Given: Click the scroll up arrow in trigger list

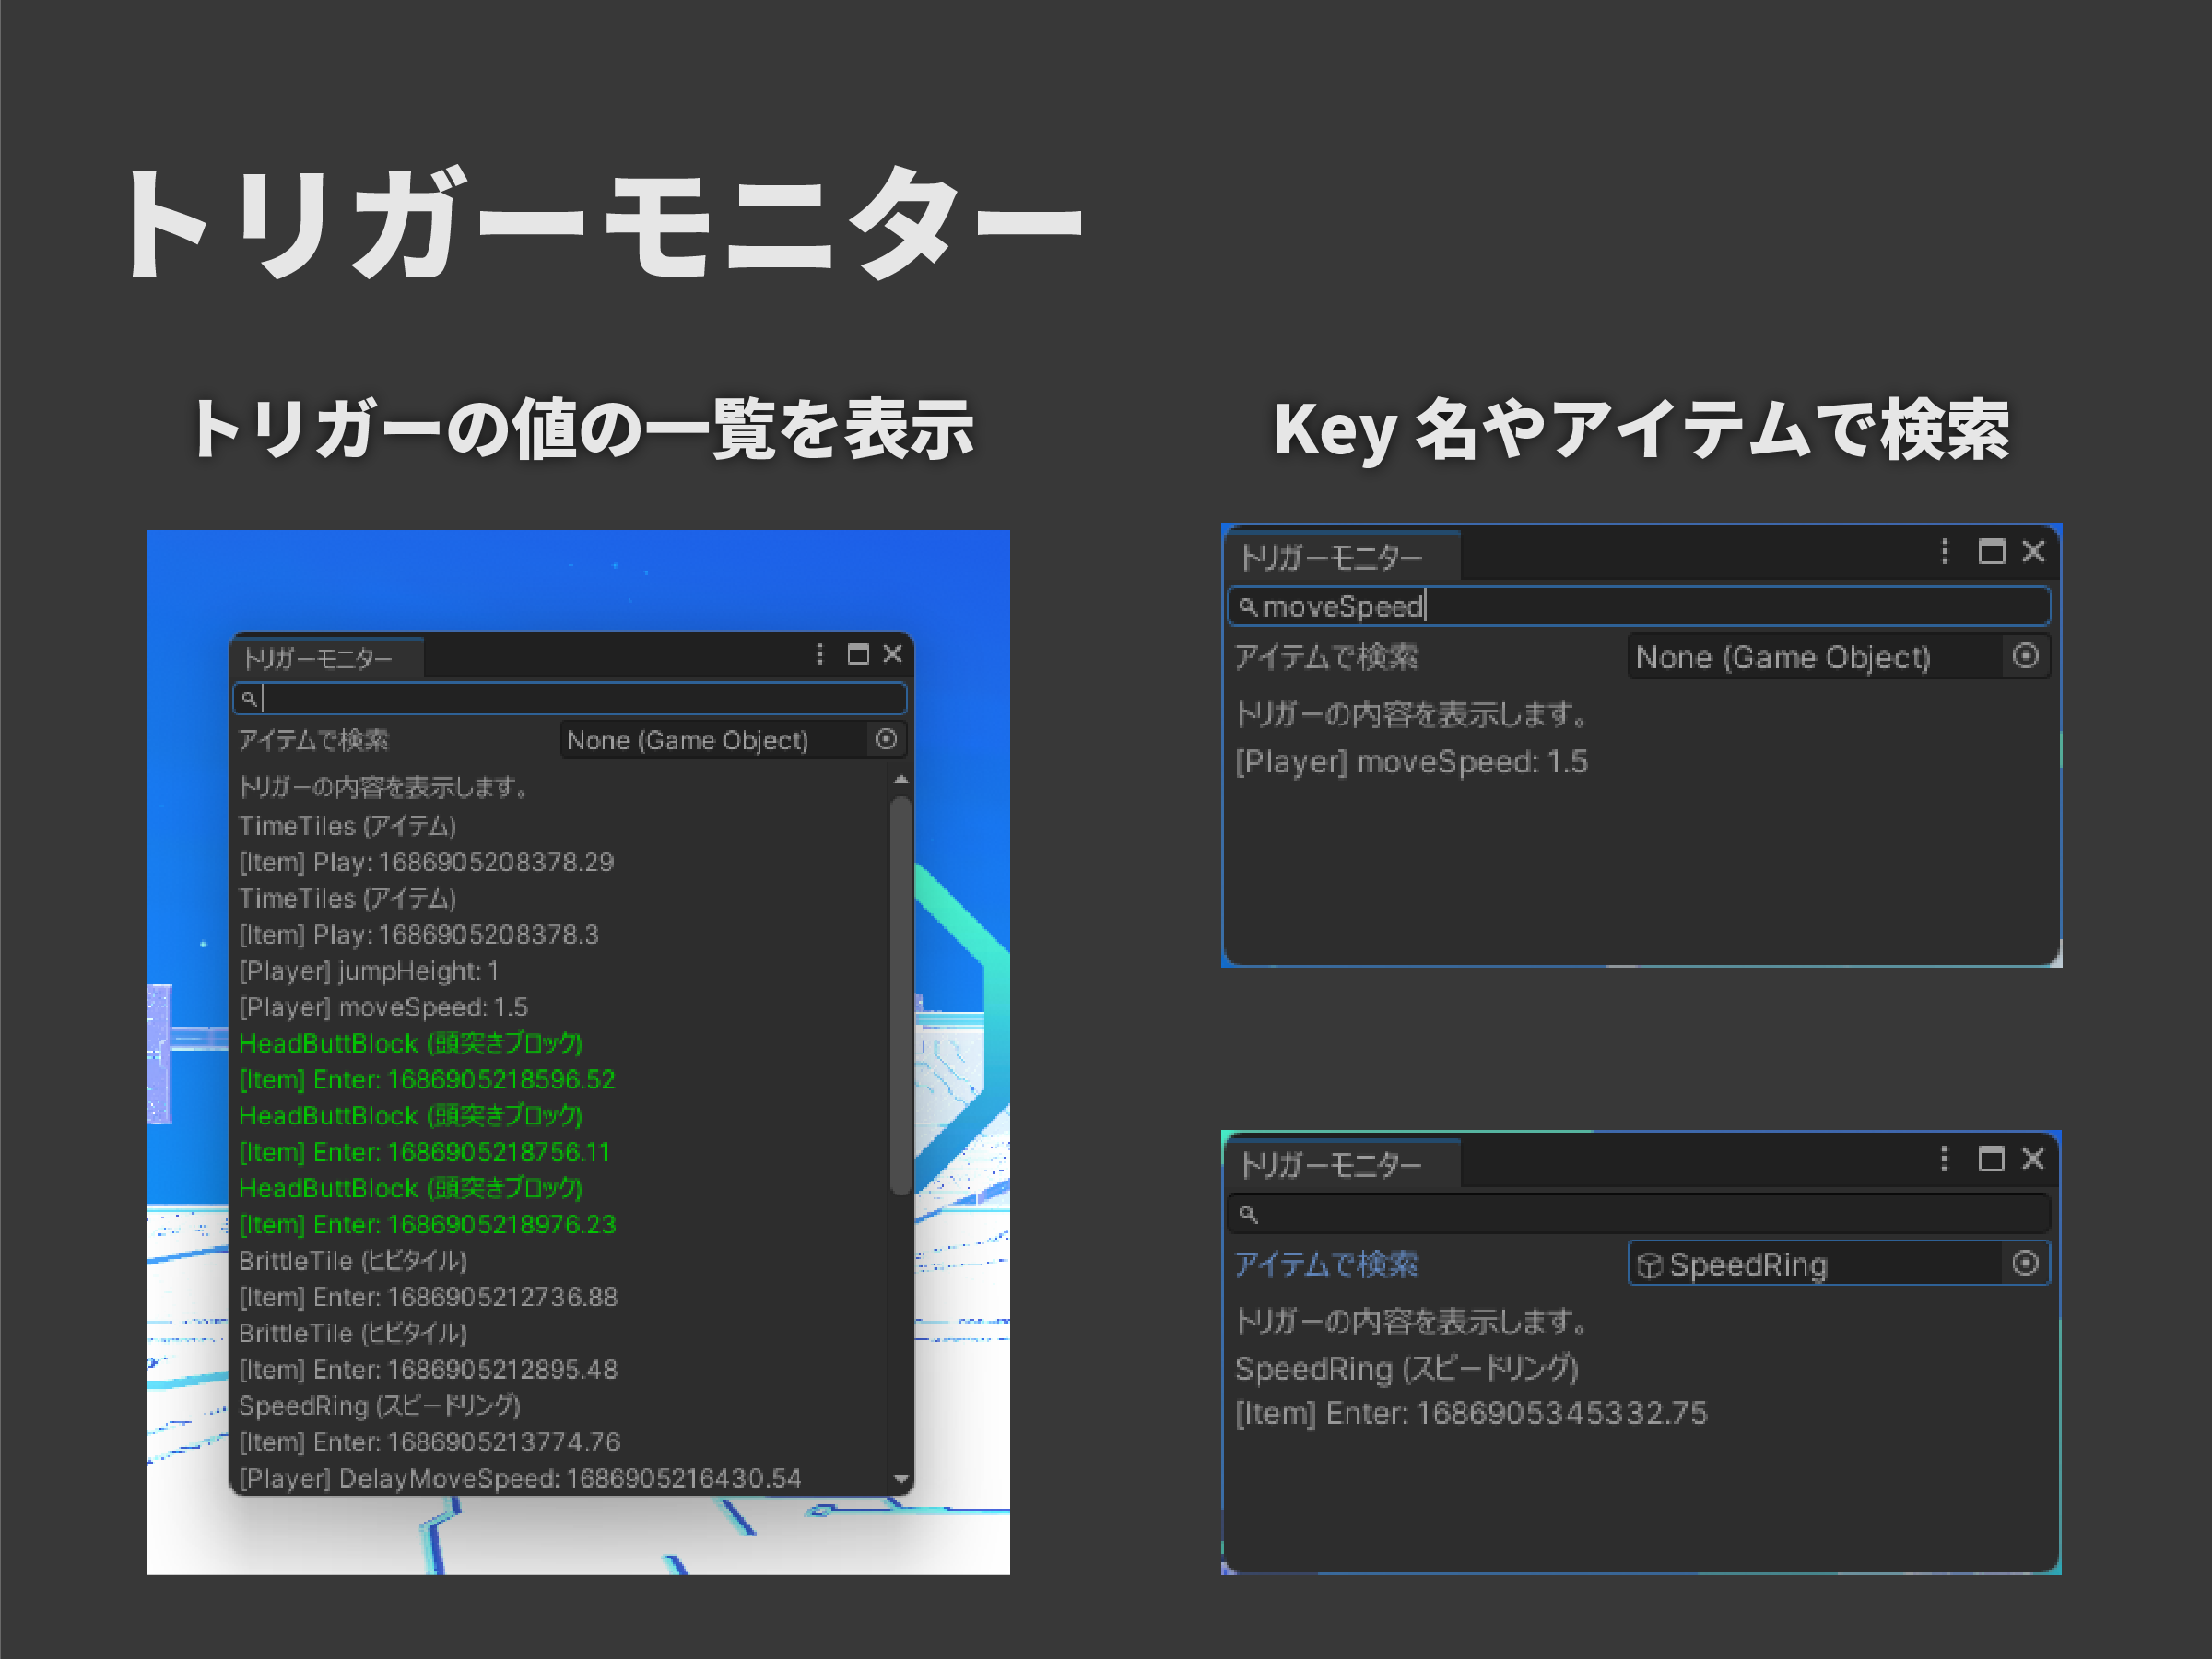Looking at the screenshot, I should (901, 780).
